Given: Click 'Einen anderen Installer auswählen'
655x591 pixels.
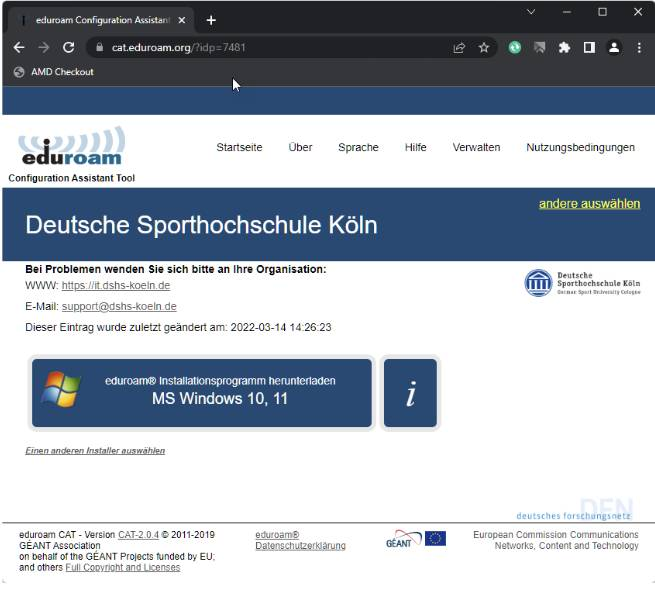Looking at the screenshot, I should point(95,451).
